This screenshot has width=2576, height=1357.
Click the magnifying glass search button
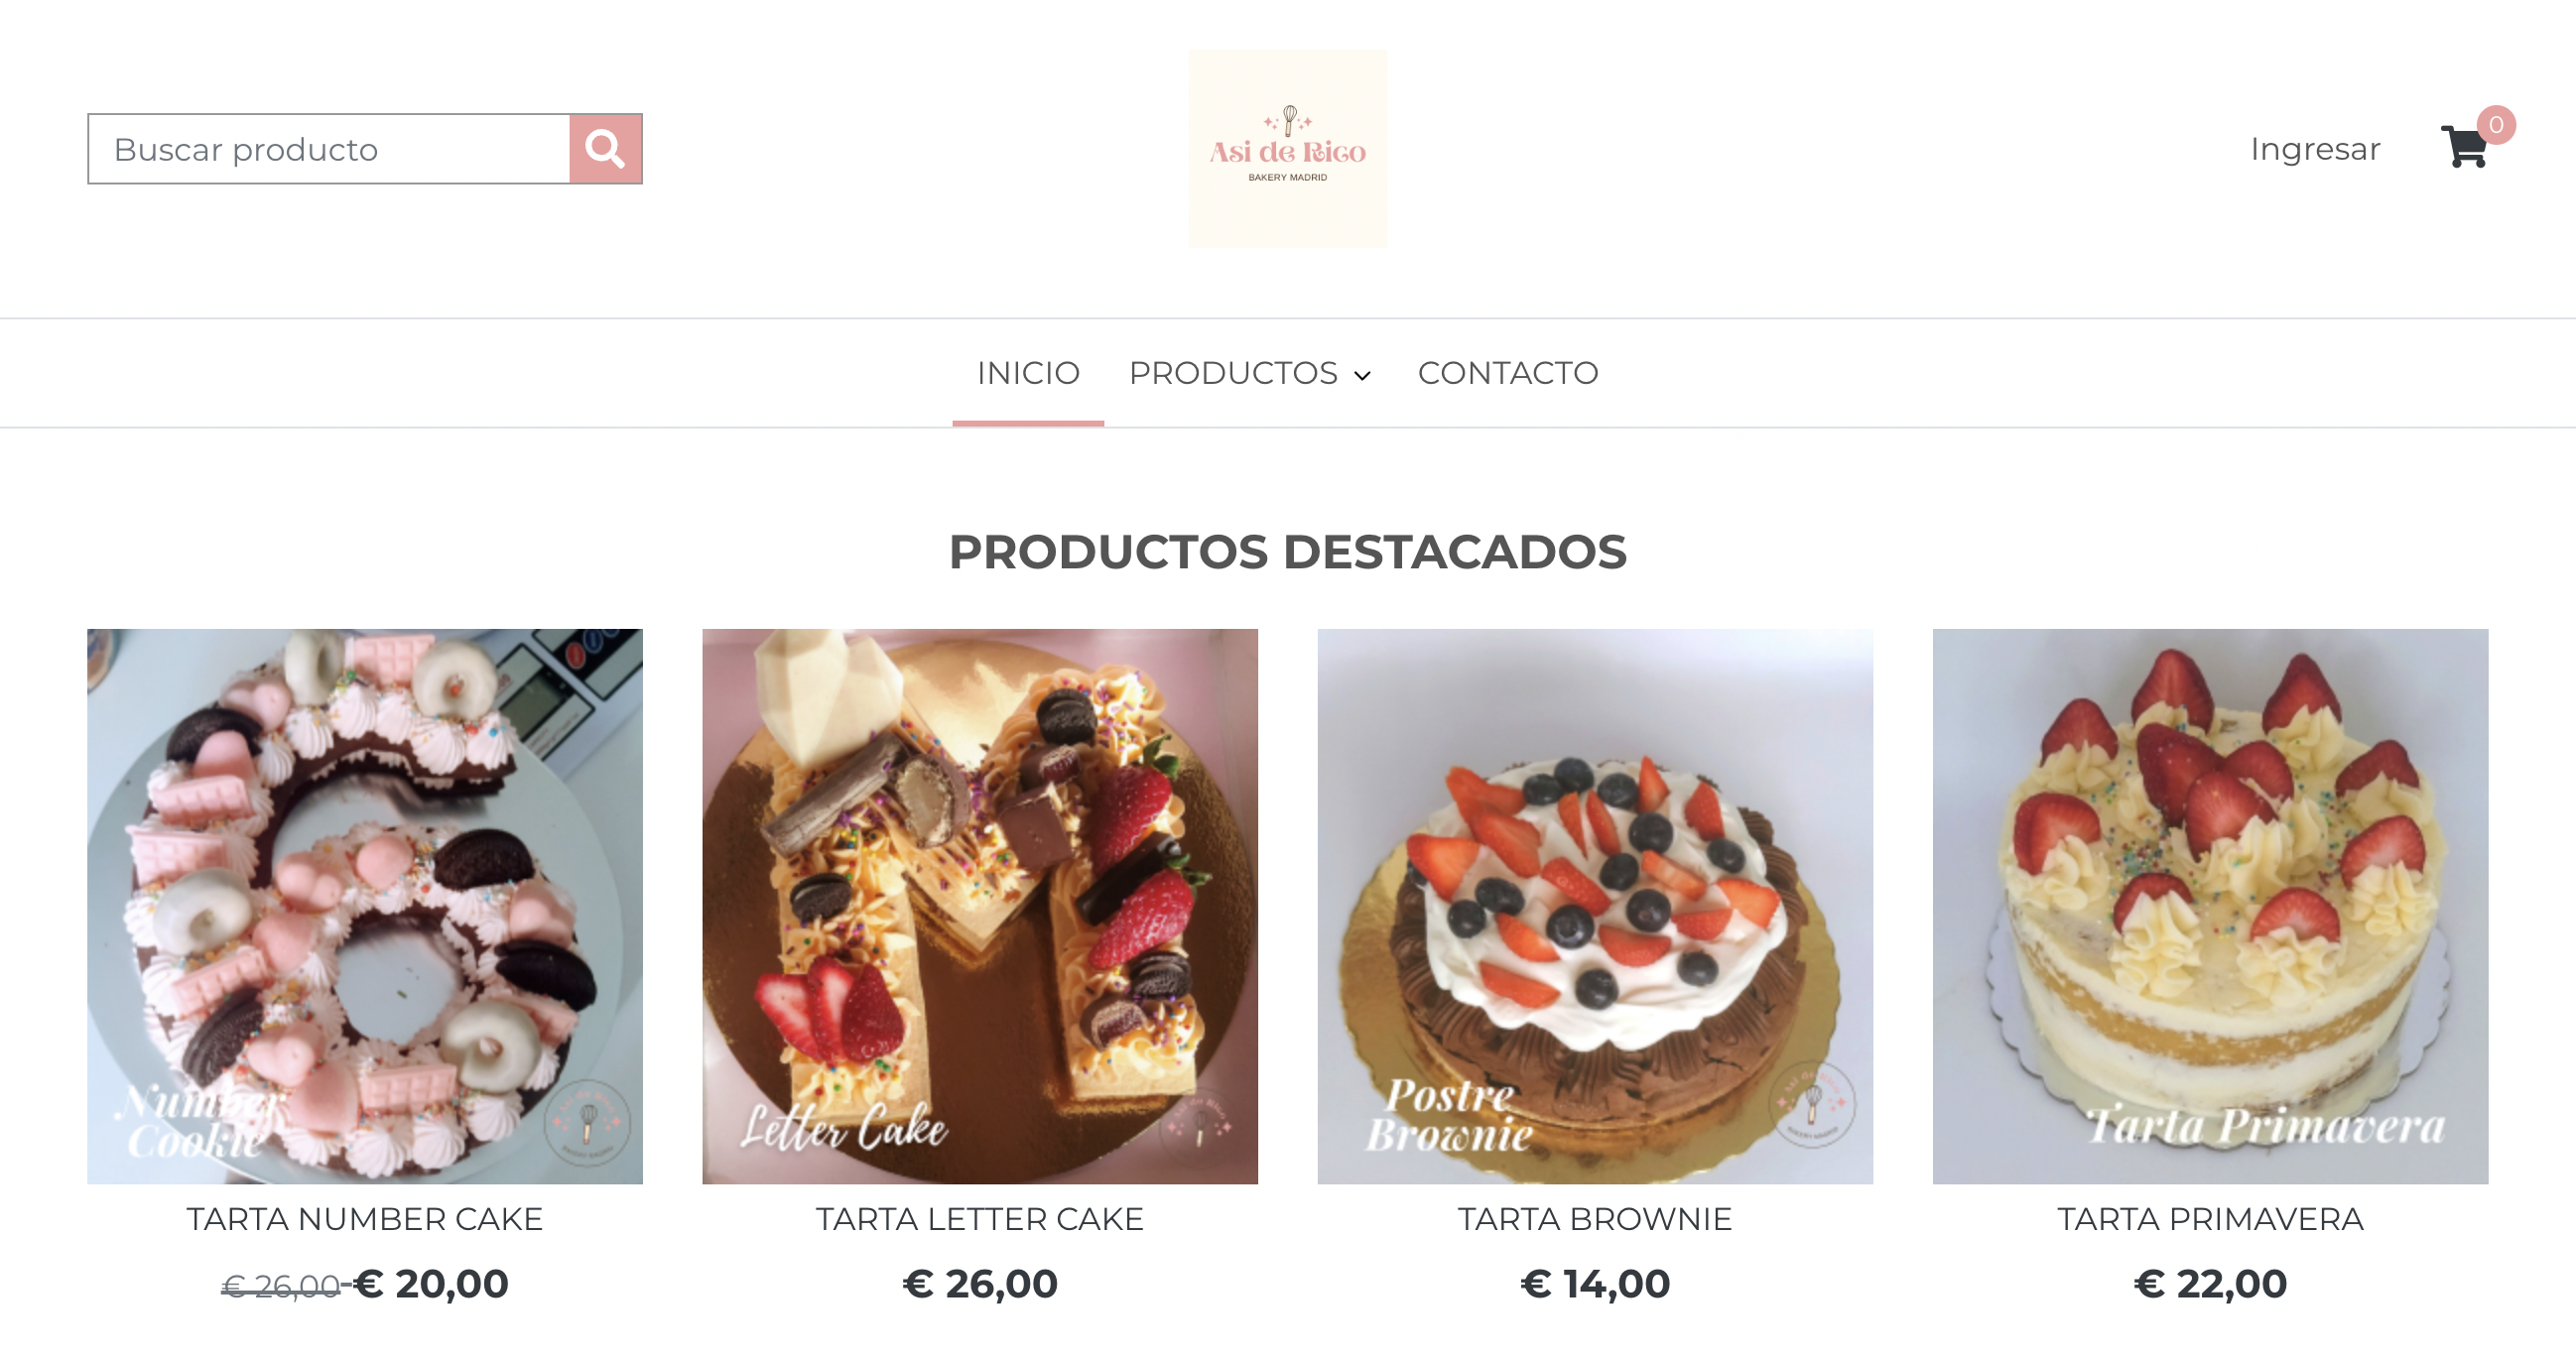click(605, 149)
